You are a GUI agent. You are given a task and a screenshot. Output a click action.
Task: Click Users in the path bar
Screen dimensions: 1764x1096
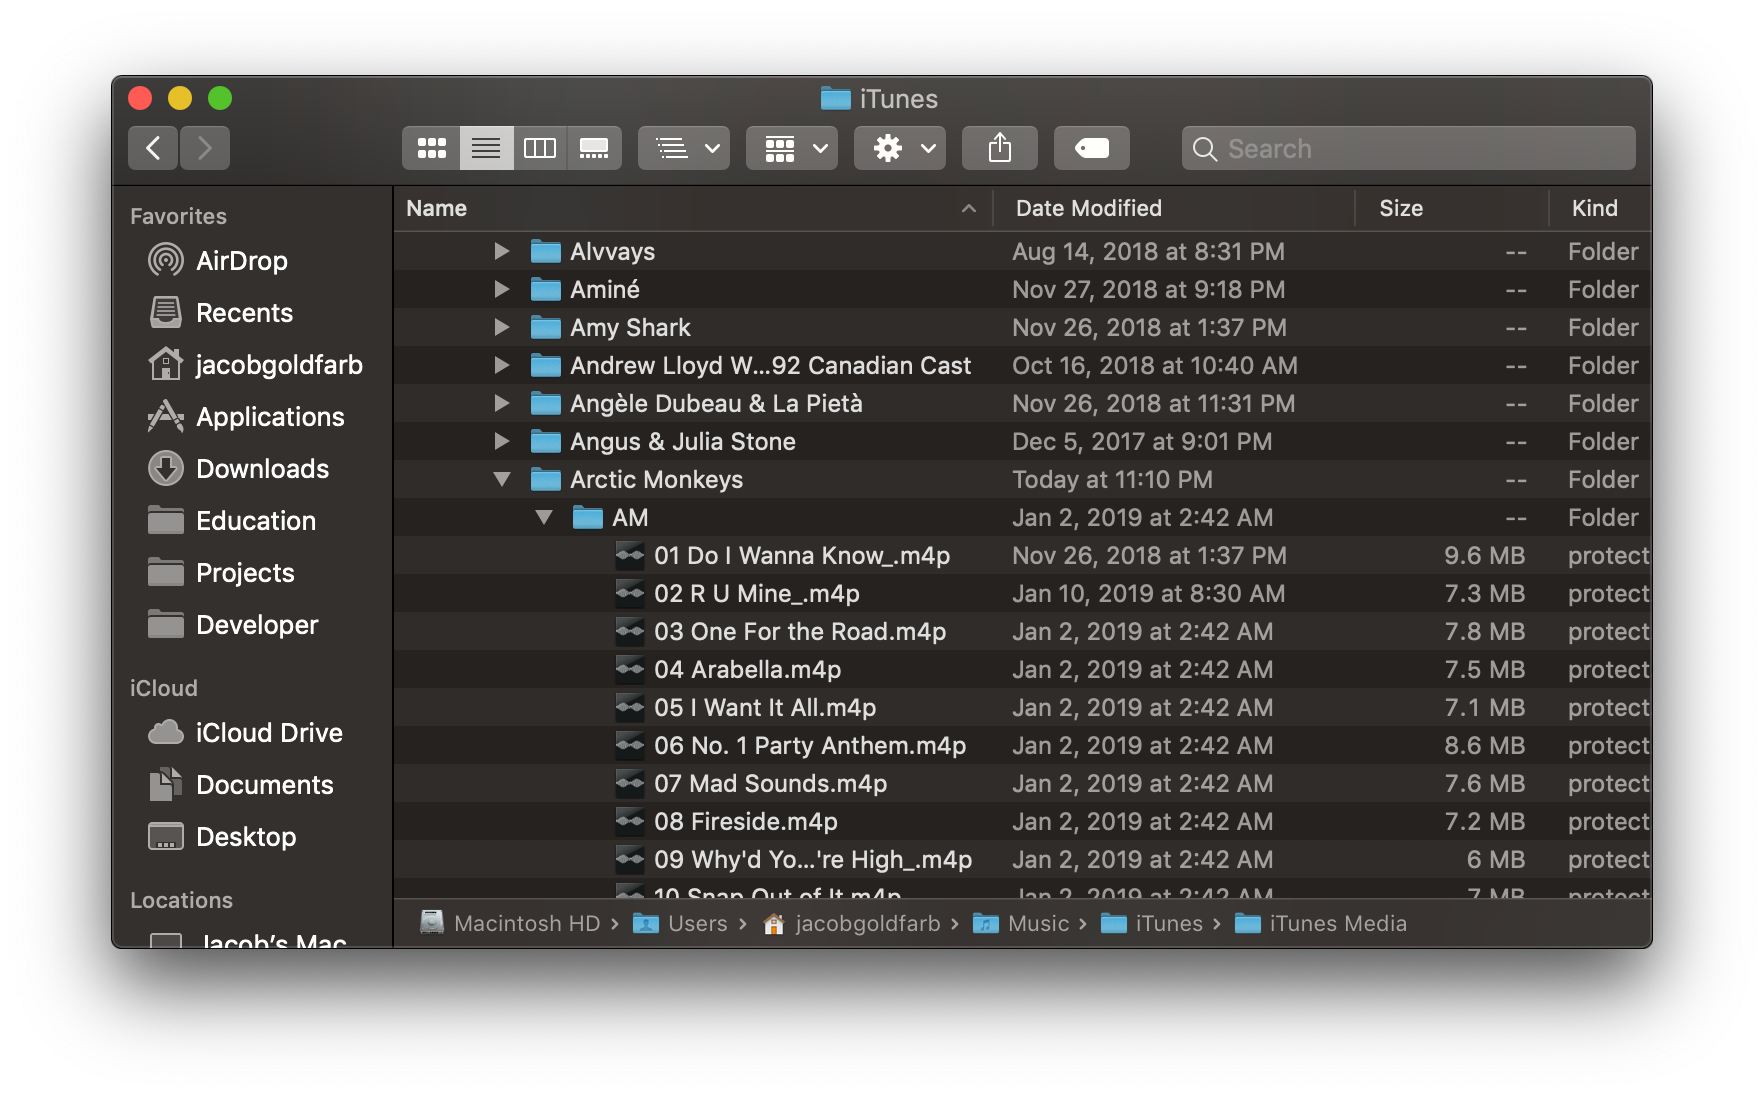tap(681, 923)
